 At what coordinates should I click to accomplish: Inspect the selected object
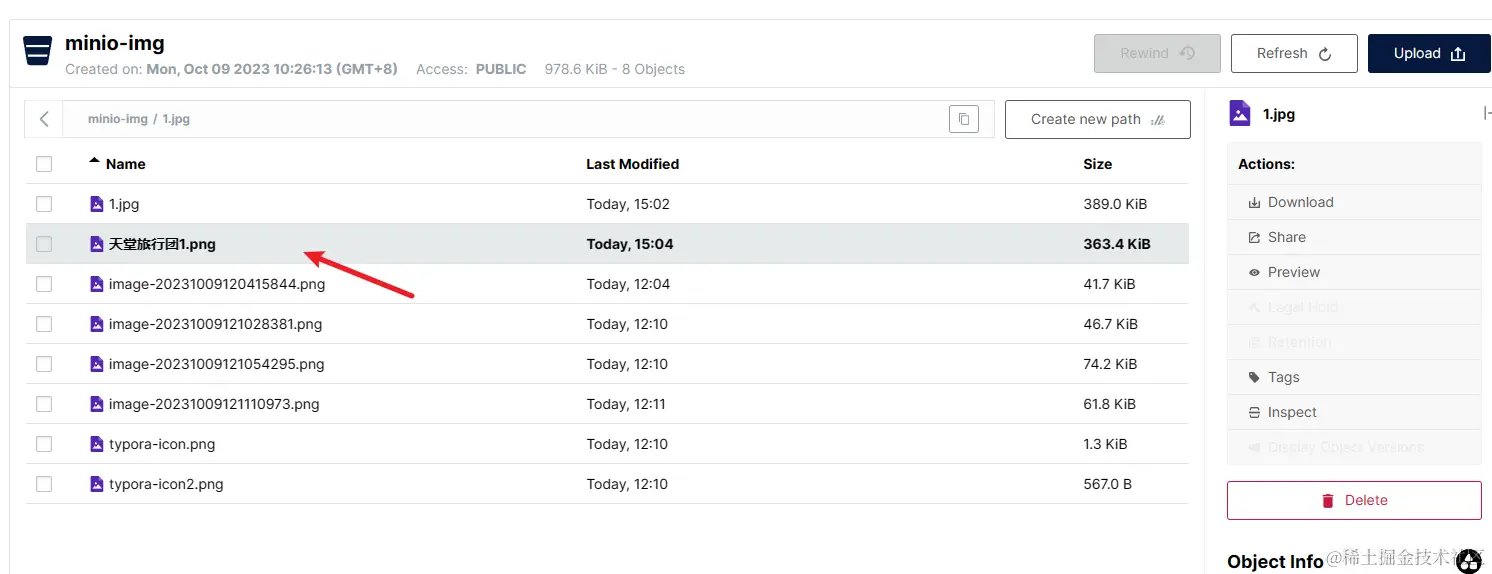tap(1354, 412)
